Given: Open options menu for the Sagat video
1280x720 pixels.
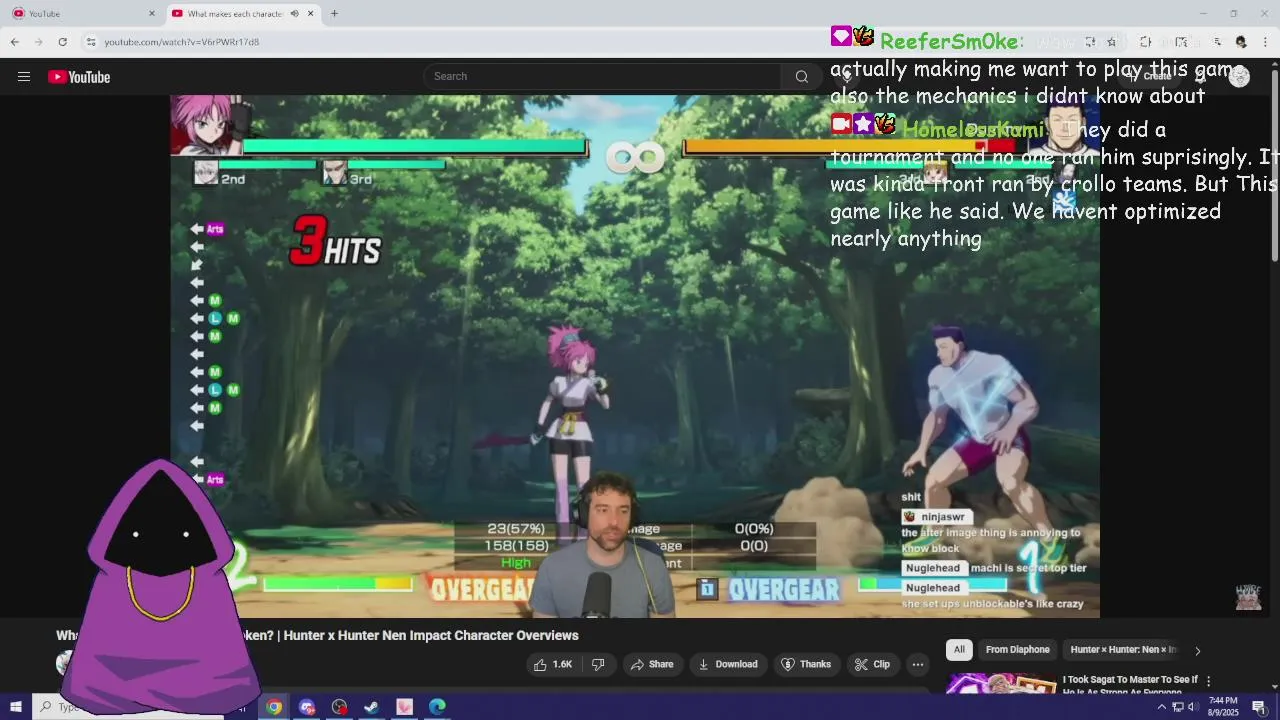Looking at the screenshot, I should [x=1208, y=681].
